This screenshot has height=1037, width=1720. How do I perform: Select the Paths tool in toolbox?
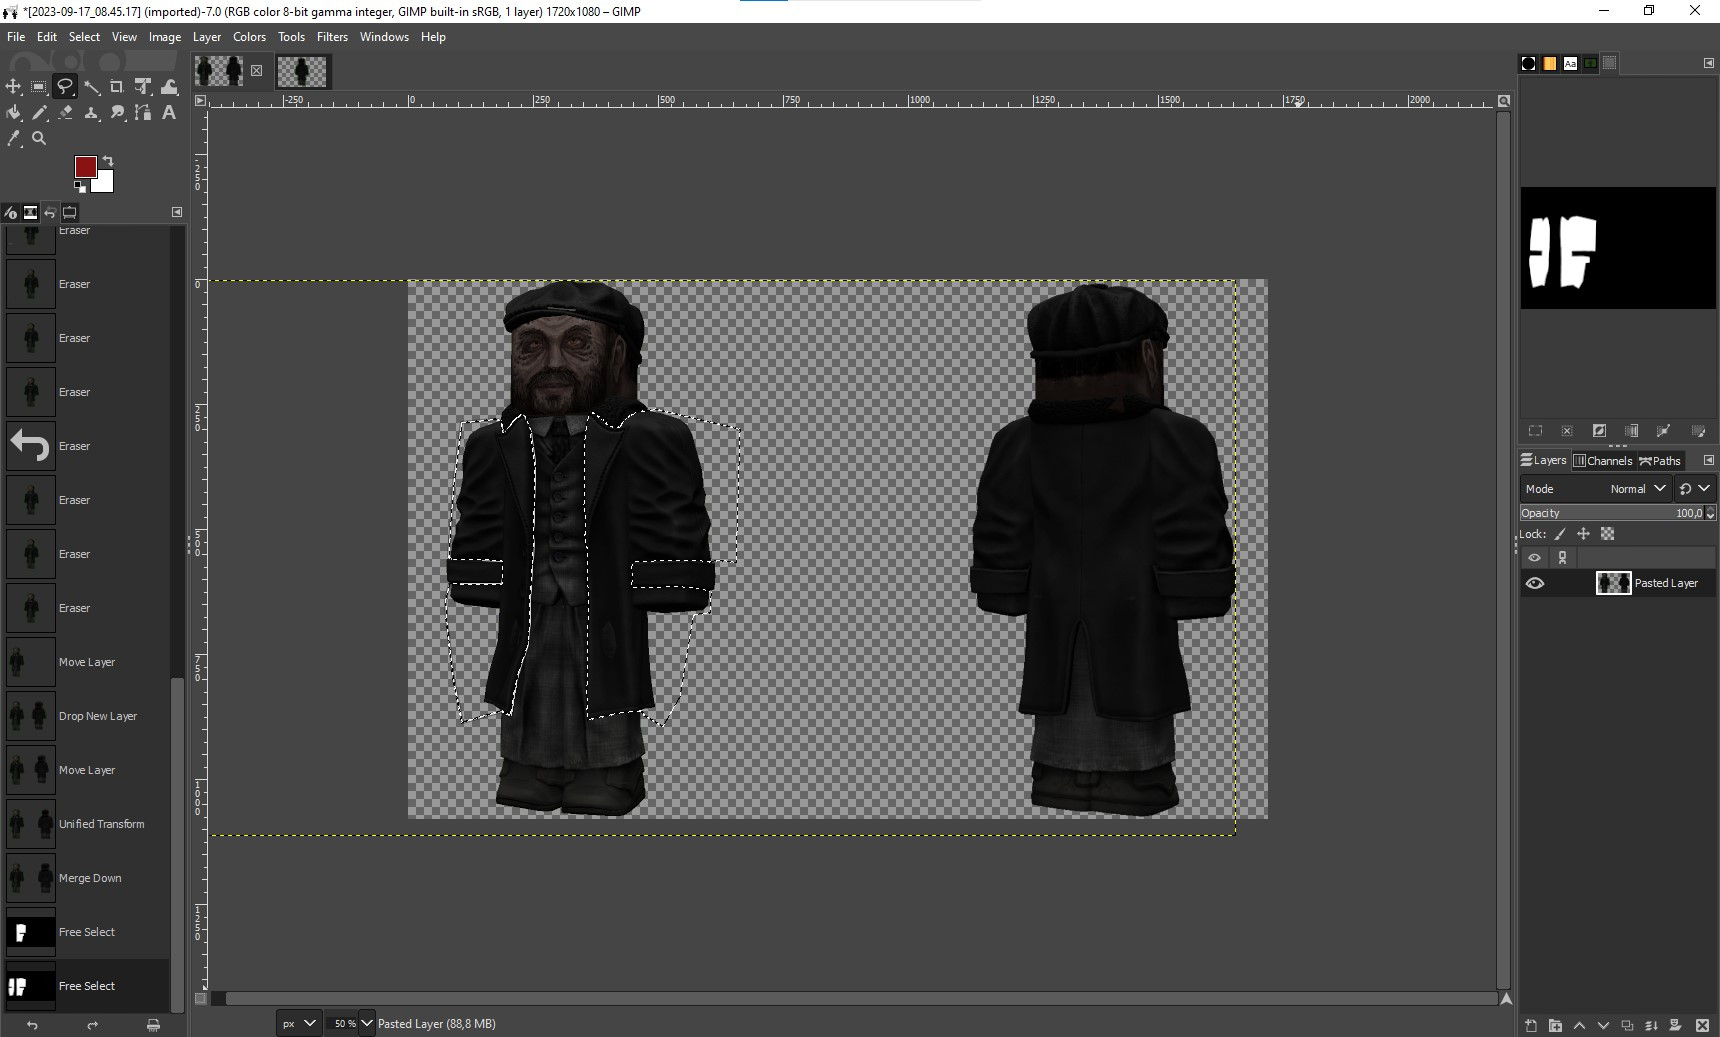[x=143, y=113]
